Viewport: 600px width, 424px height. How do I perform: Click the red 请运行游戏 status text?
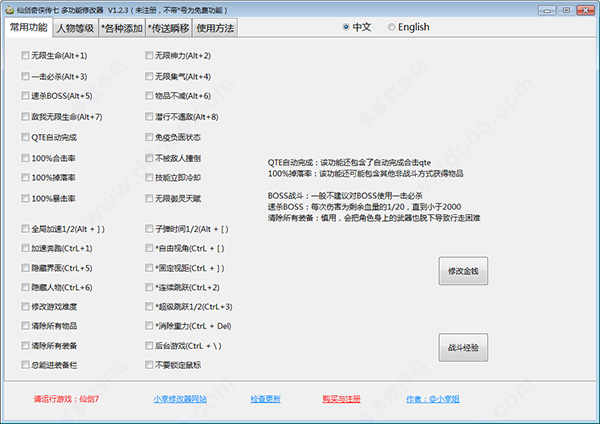click(x=66, y=399)
